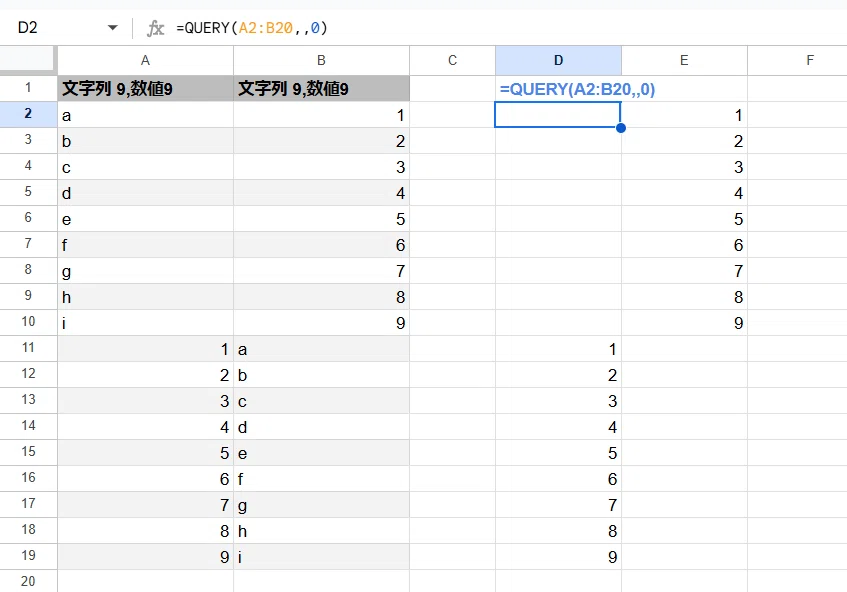Click cell A8 containing g
This screenshot has width=847, height=592.
(145, 270)
